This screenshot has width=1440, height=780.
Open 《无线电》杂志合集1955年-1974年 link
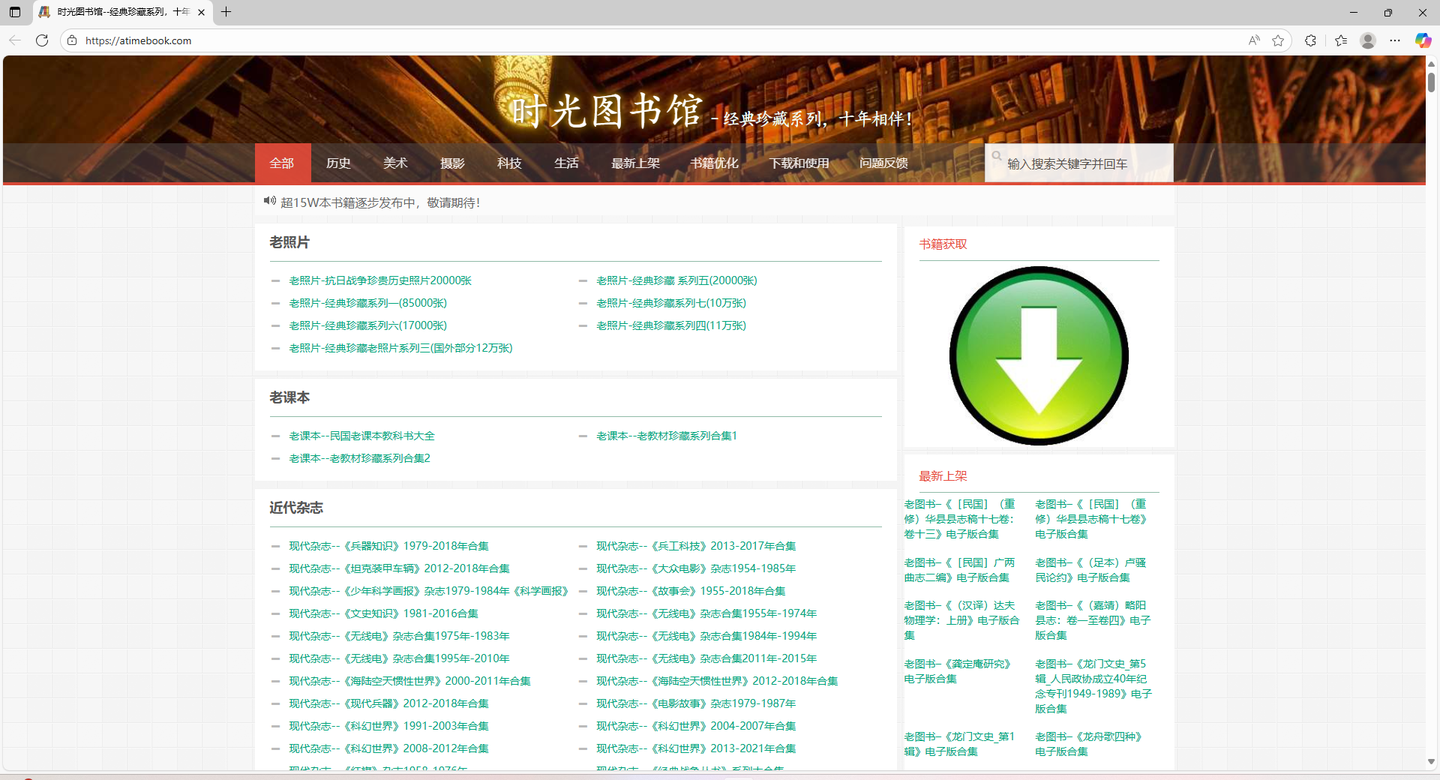click(x=707, y=613)
